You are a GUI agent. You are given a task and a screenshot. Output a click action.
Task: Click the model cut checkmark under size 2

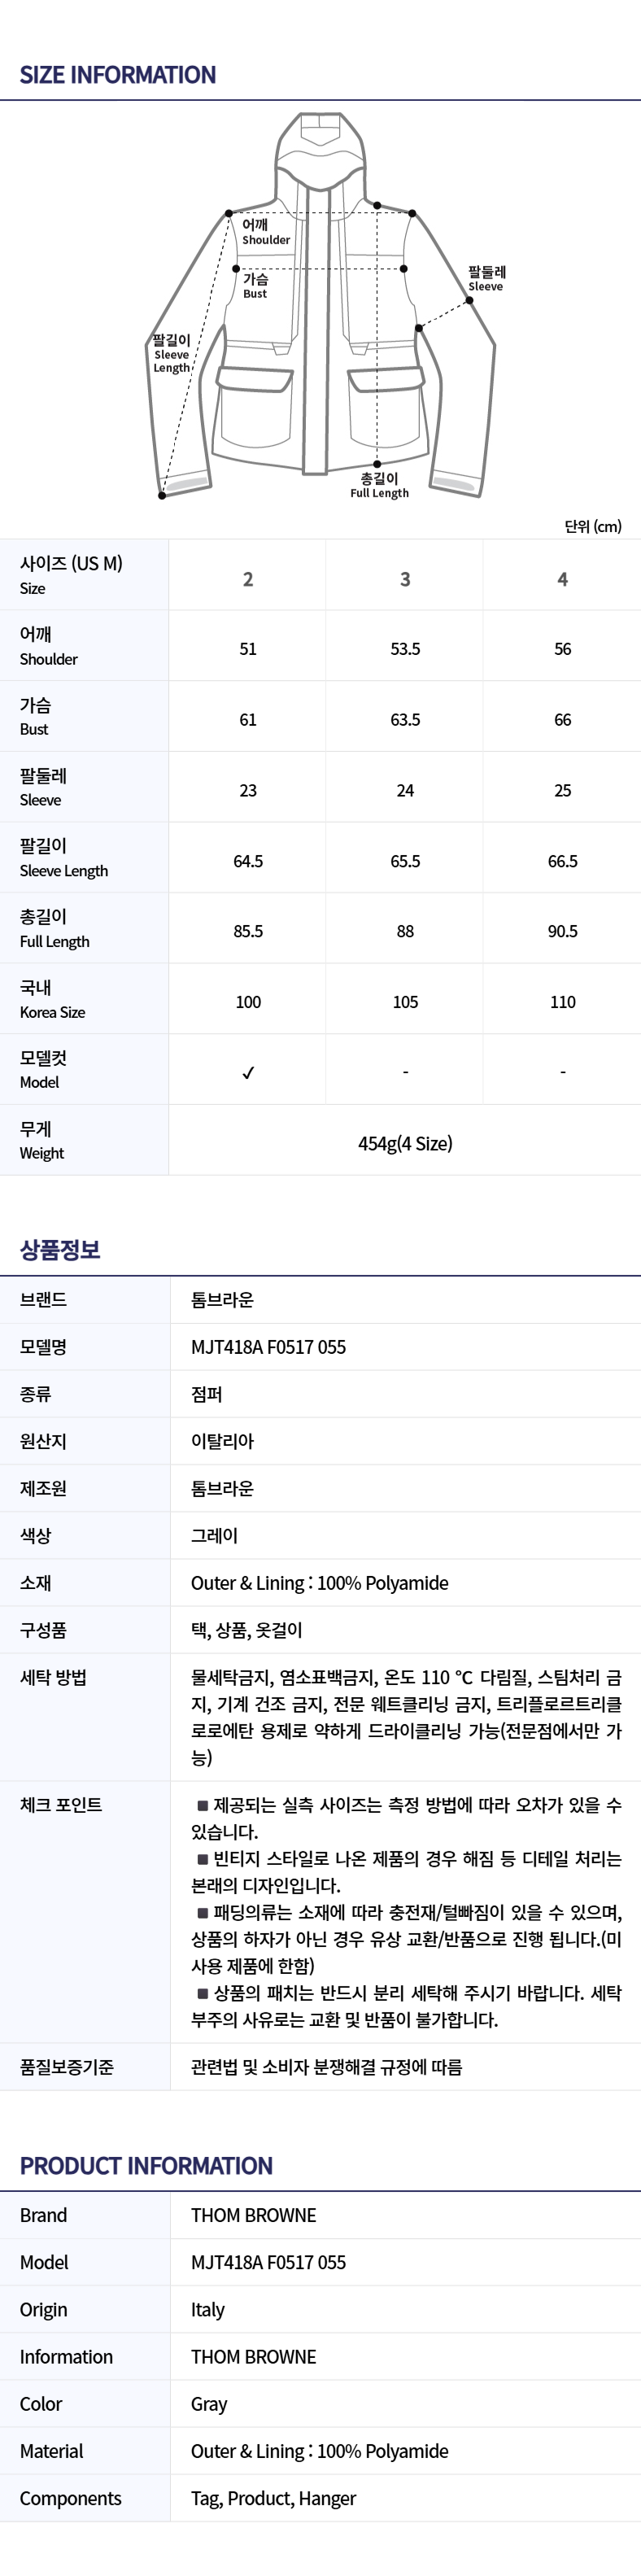tap(248, 1072)
